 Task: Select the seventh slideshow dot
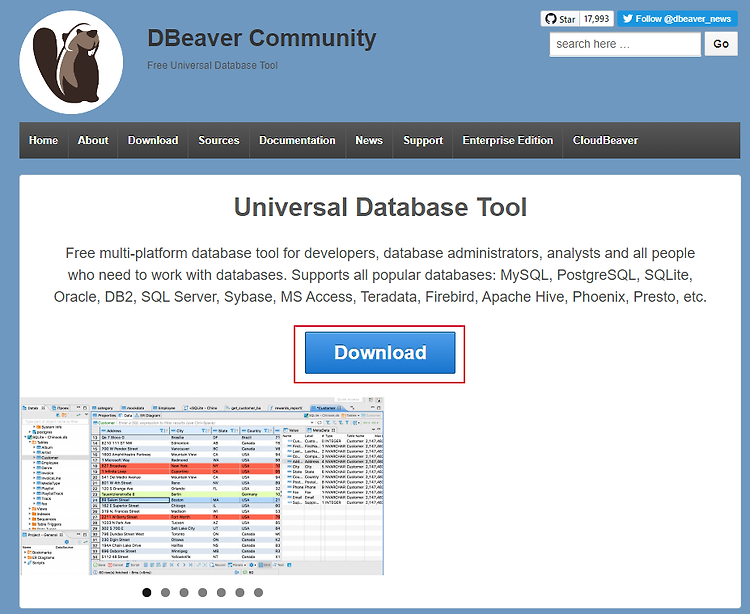[x=258, y=592]
